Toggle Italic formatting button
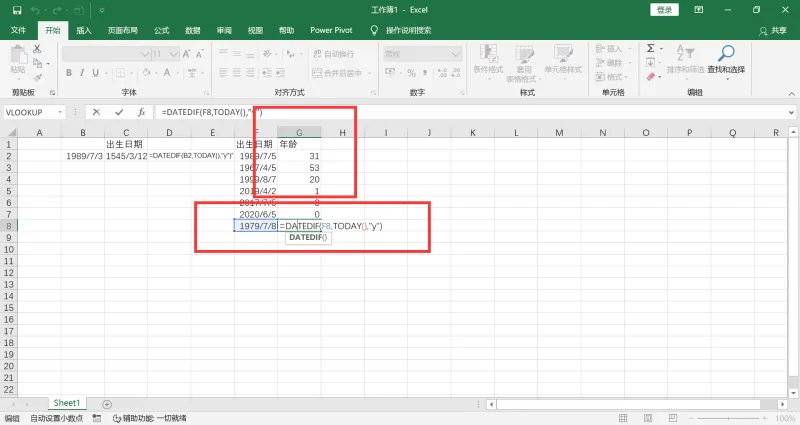This screenshot has width=800, height=425. [82, 73]
